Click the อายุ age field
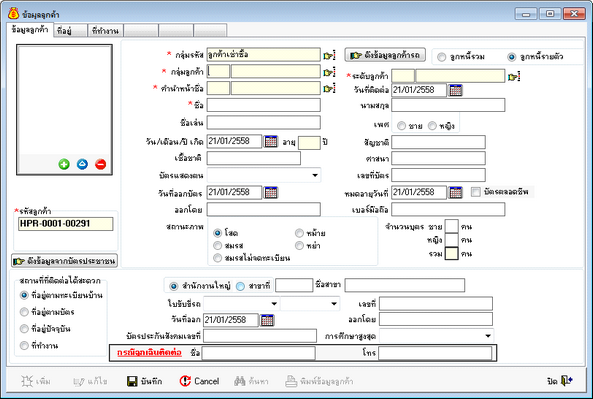Screen dimensions: 593x399 click(x=309, y=143)
